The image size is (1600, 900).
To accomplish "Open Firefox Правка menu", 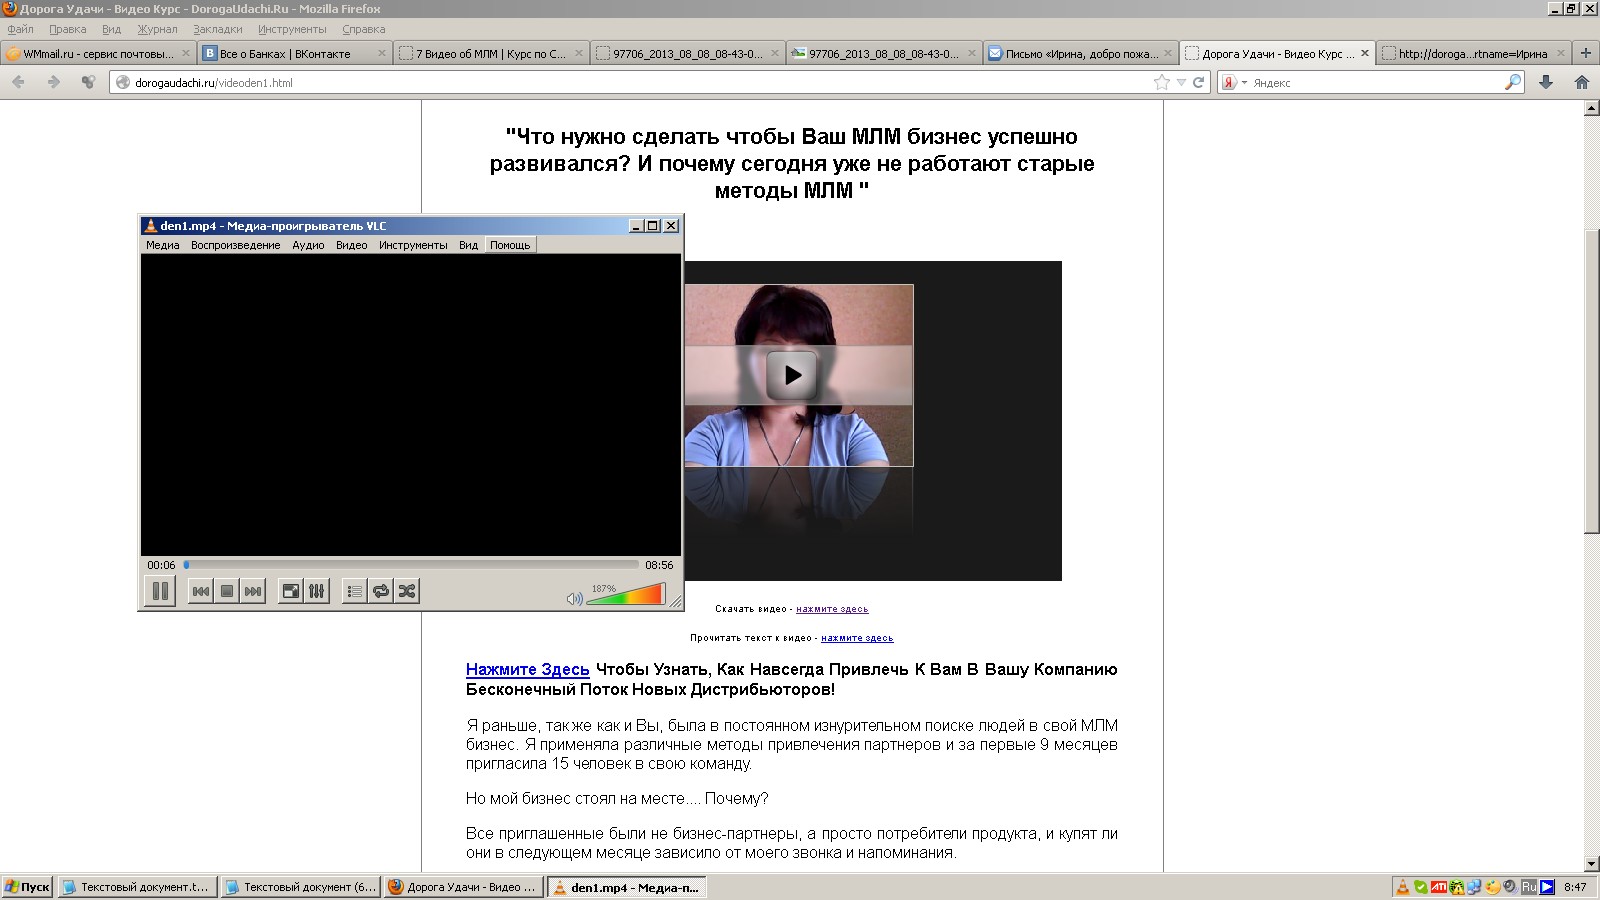I will (x=67, y=29).
